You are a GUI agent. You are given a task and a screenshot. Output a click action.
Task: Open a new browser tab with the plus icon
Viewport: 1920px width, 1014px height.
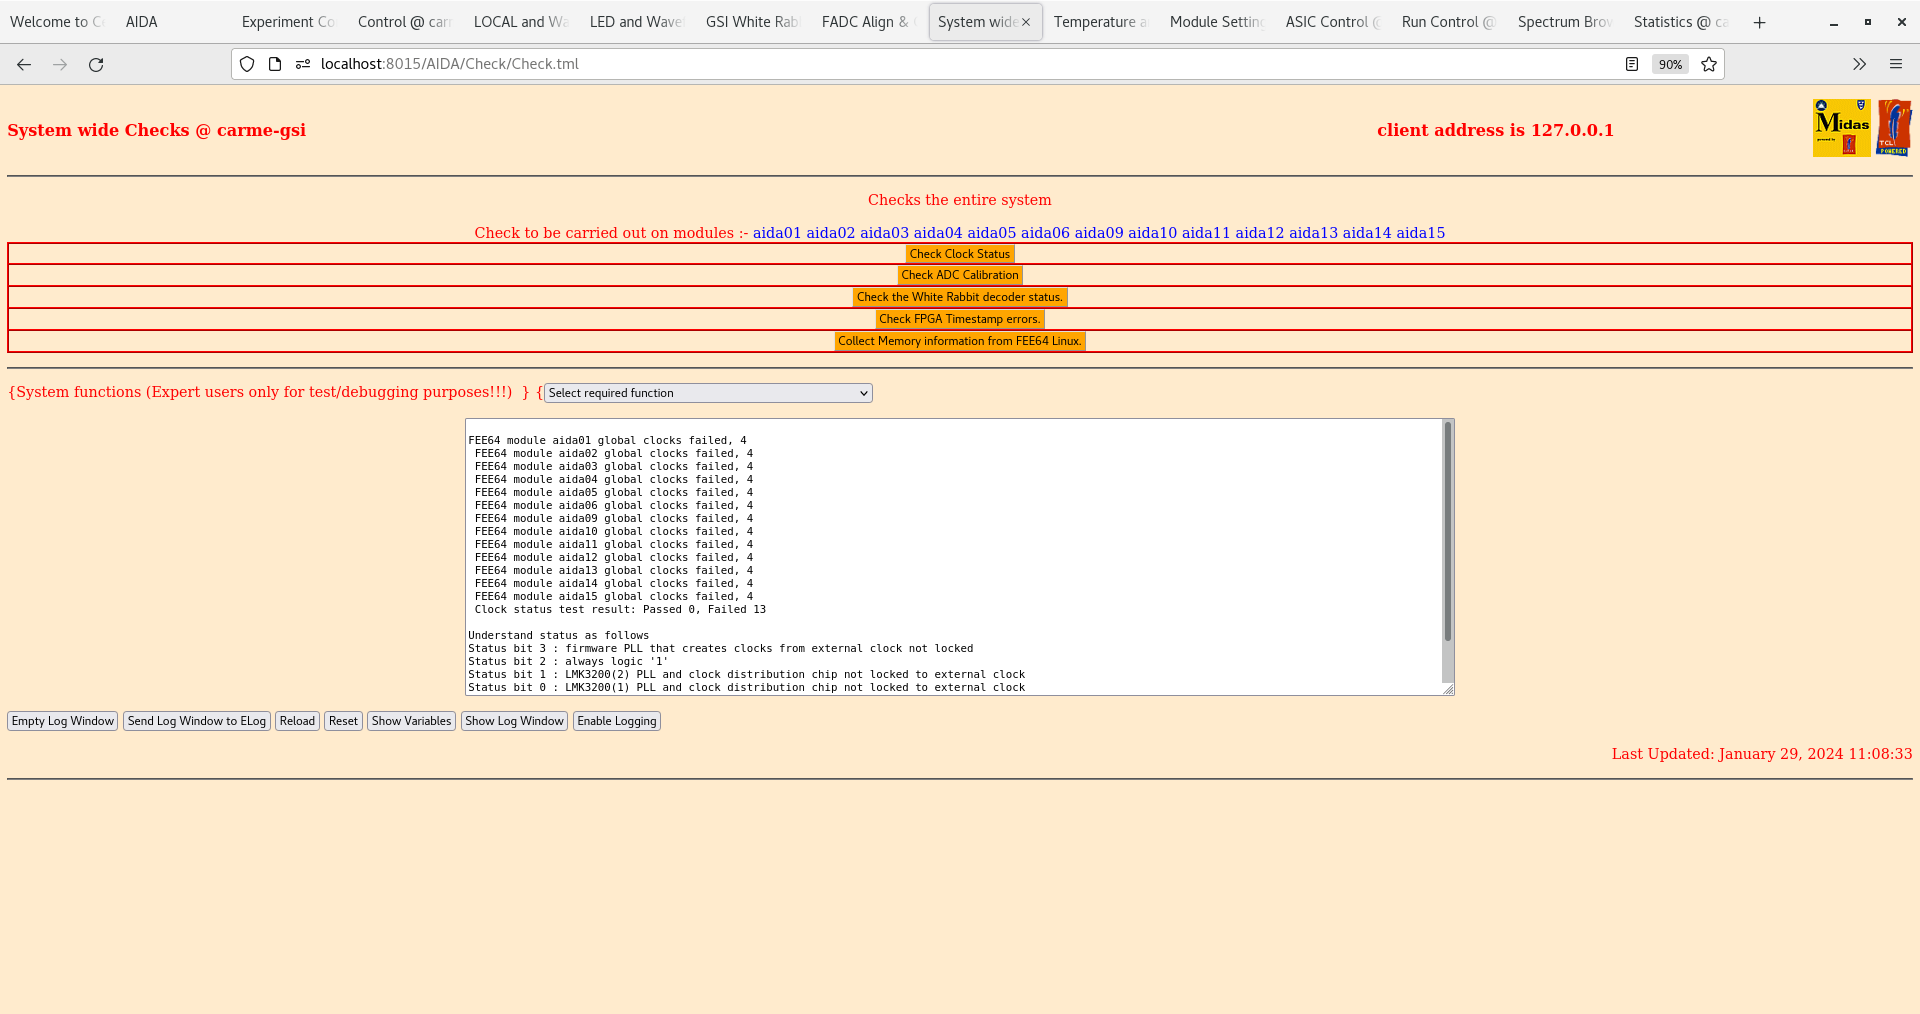point(1759,22)
